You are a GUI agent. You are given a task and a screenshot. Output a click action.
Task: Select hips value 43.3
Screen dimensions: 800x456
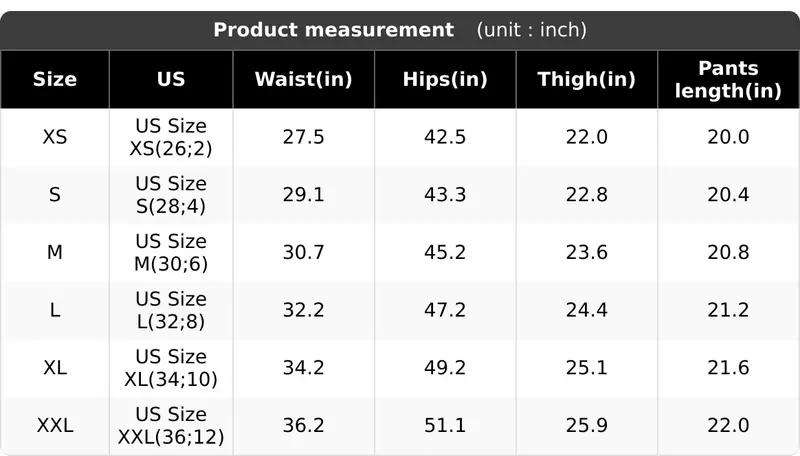click(x=445, y=195)
